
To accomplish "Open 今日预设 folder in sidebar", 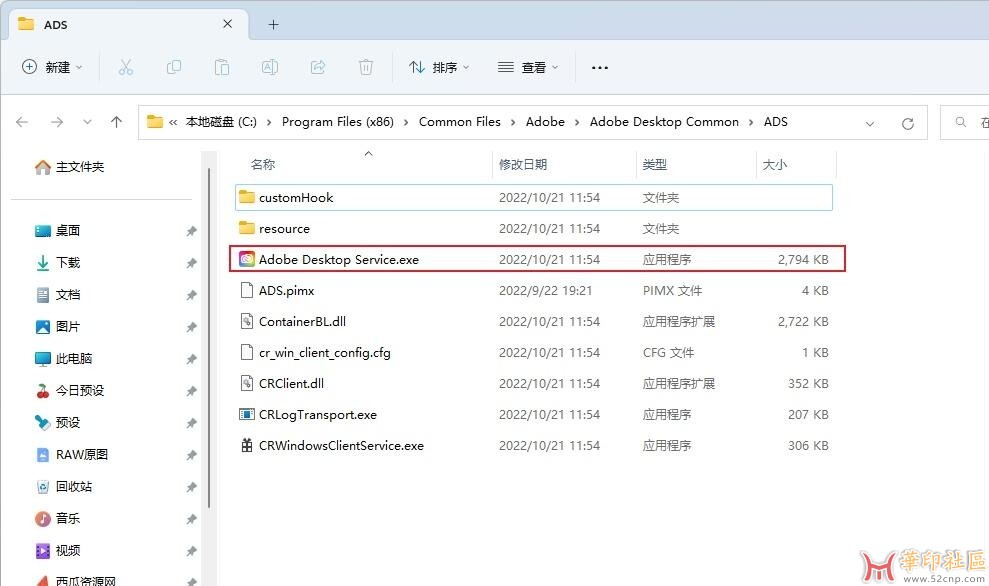I will coord(69,391).
